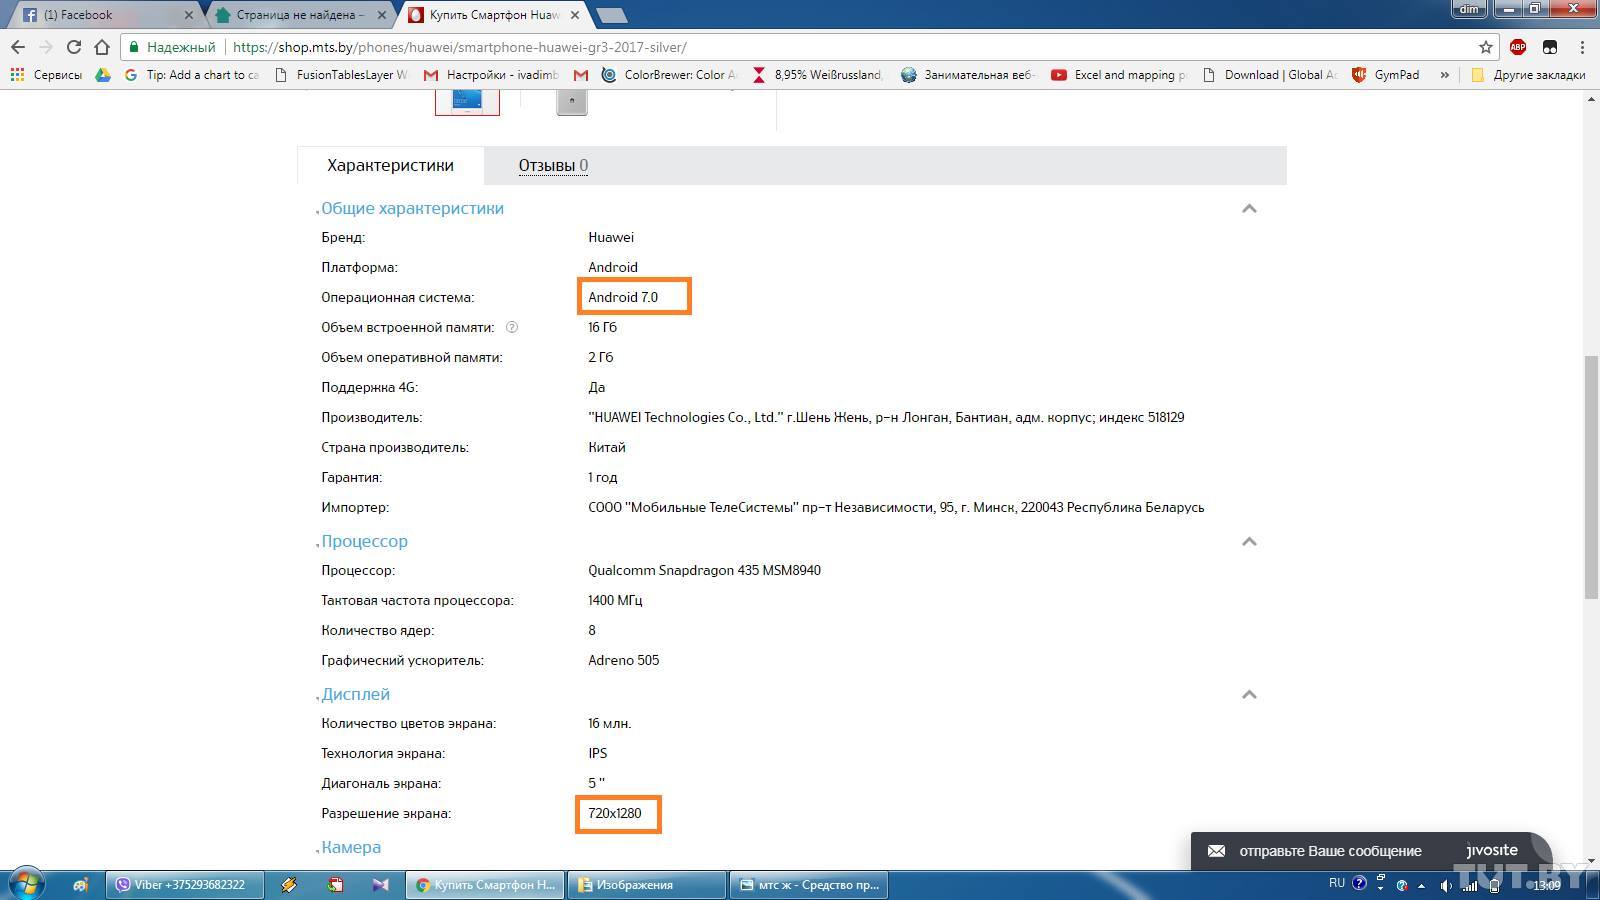The height and width of the screenshot is (900, 1600).
Task: Open the Другие закладки folder
Action: (x=1528, y=75)
